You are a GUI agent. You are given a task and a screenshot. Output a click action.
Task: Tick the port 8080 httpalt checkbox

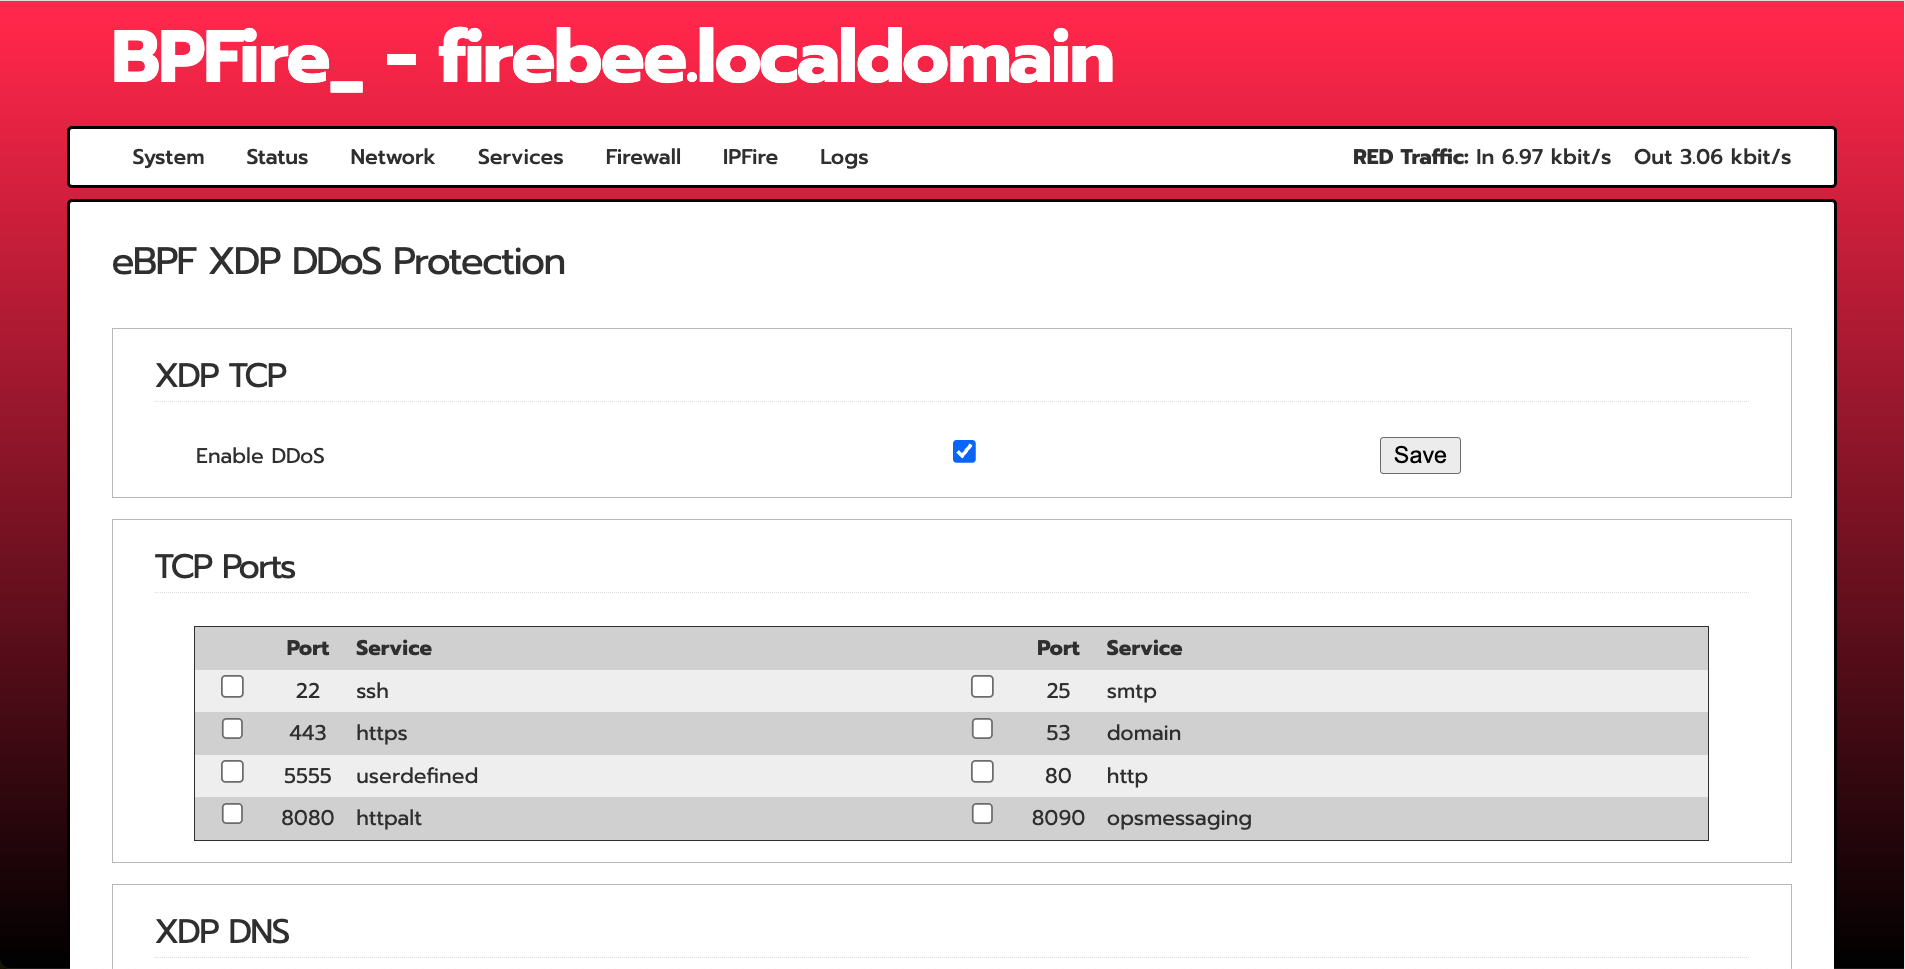pyautogui.click(x=233, y=814)
